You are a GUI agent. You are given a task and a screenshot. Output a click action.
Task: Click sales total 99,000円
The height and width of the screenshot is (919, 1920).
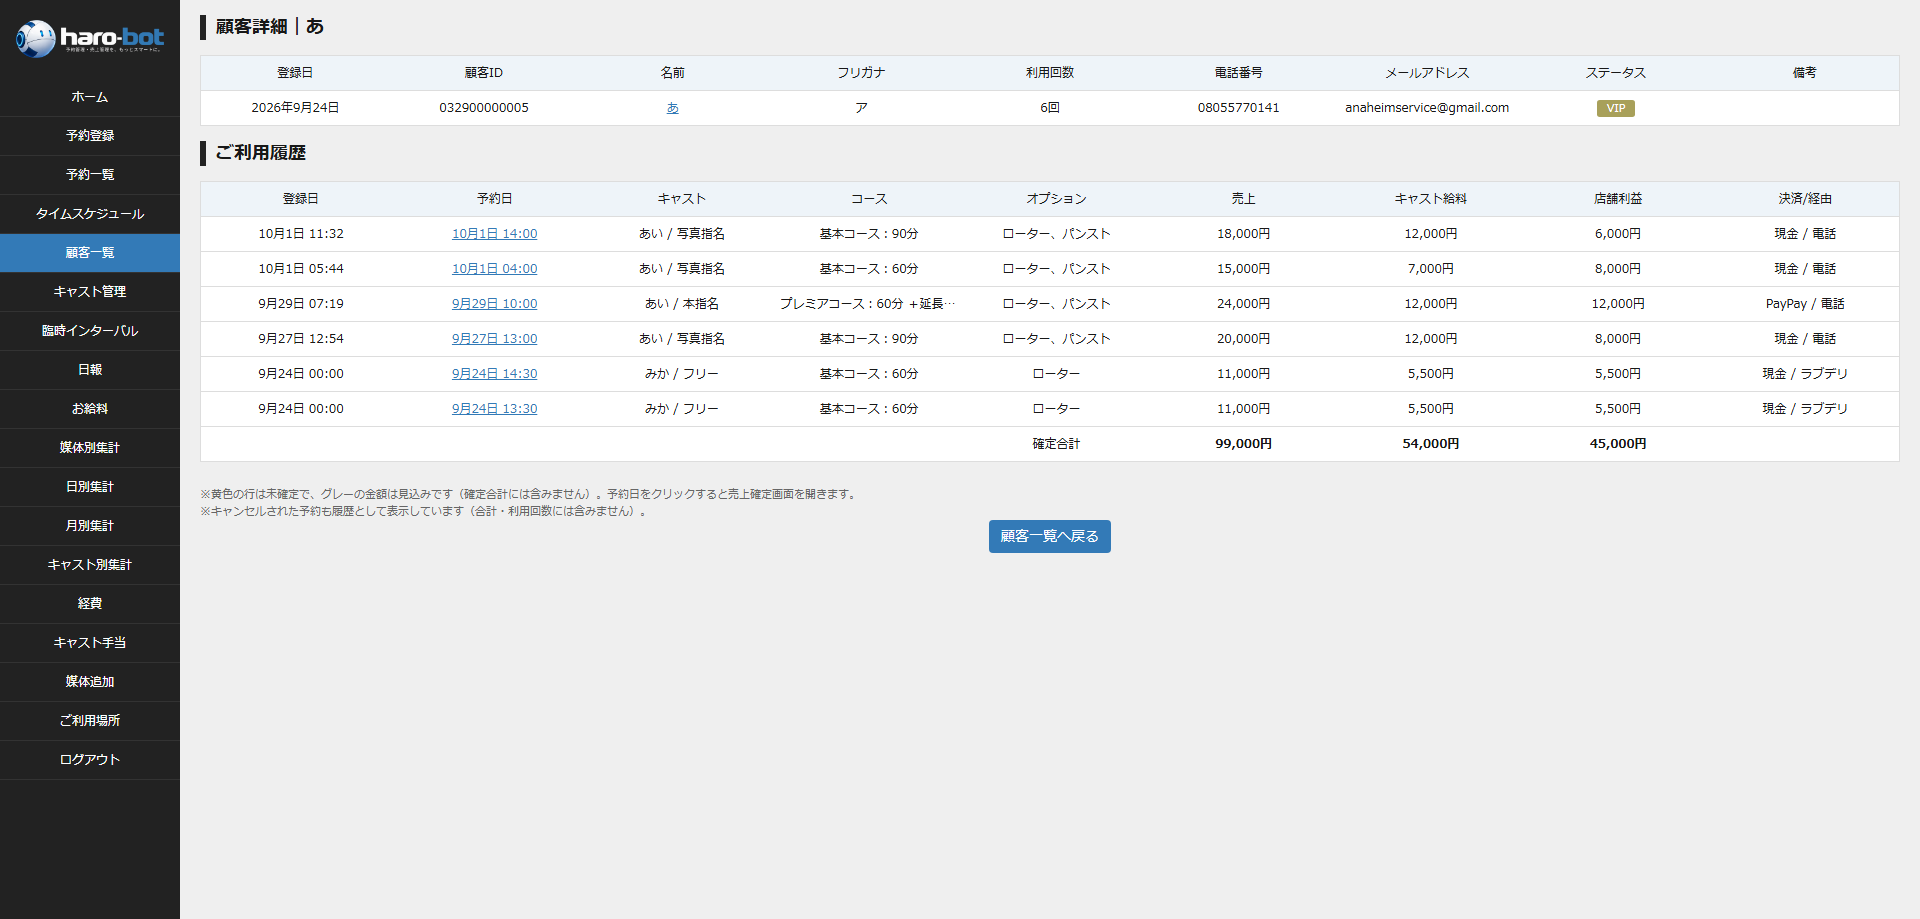click(x=1243, y=444)
